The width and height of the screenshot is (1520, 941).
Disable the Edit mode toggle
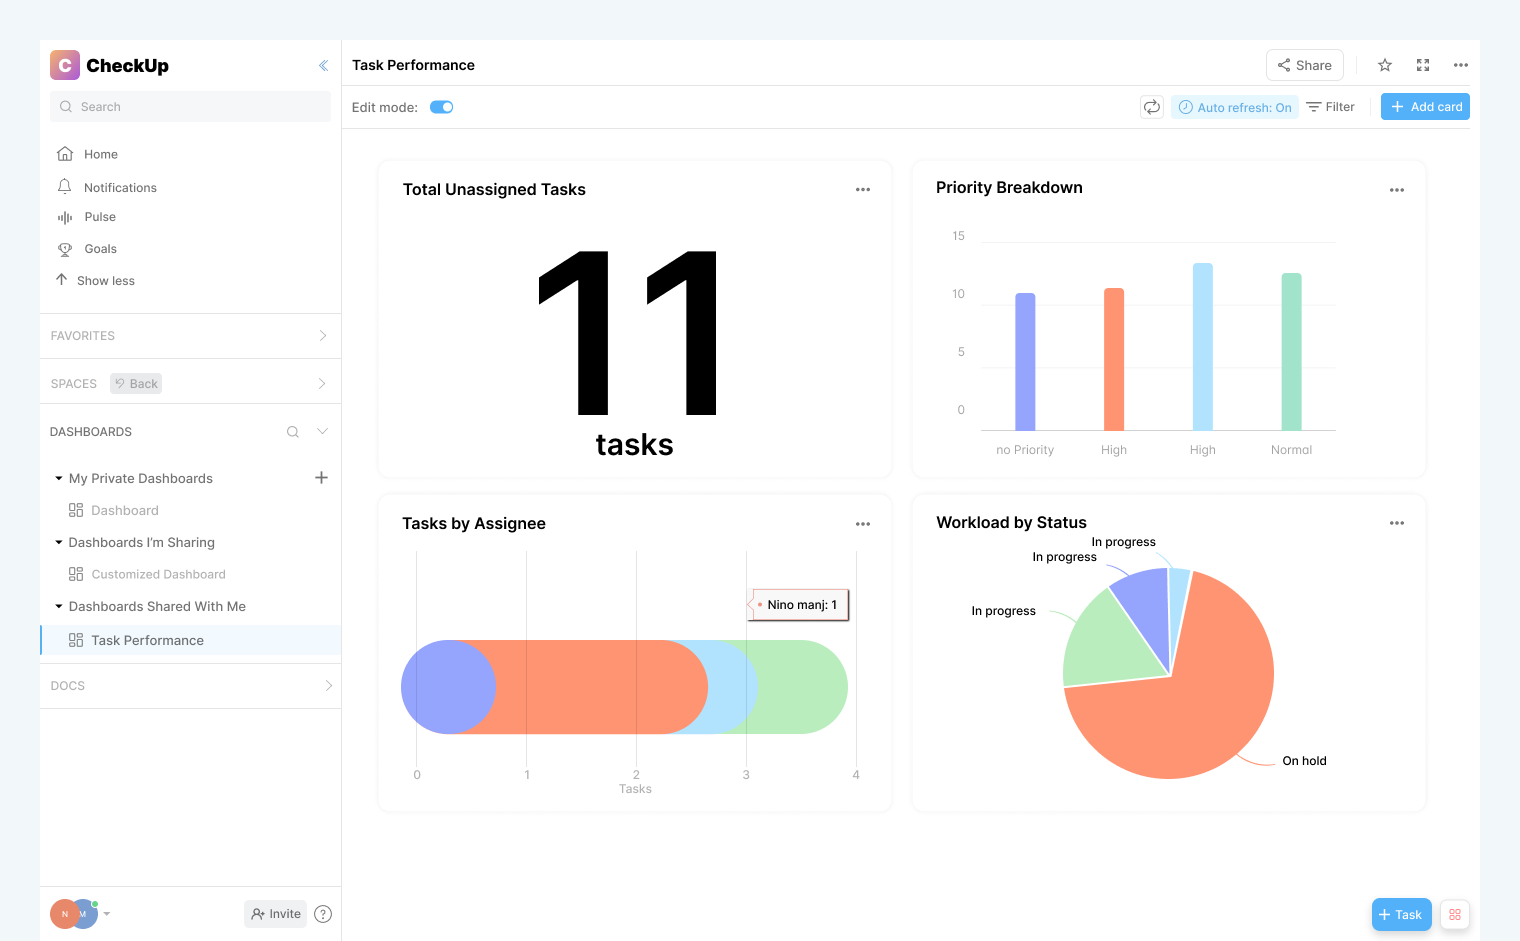click(x=441, y=105)
